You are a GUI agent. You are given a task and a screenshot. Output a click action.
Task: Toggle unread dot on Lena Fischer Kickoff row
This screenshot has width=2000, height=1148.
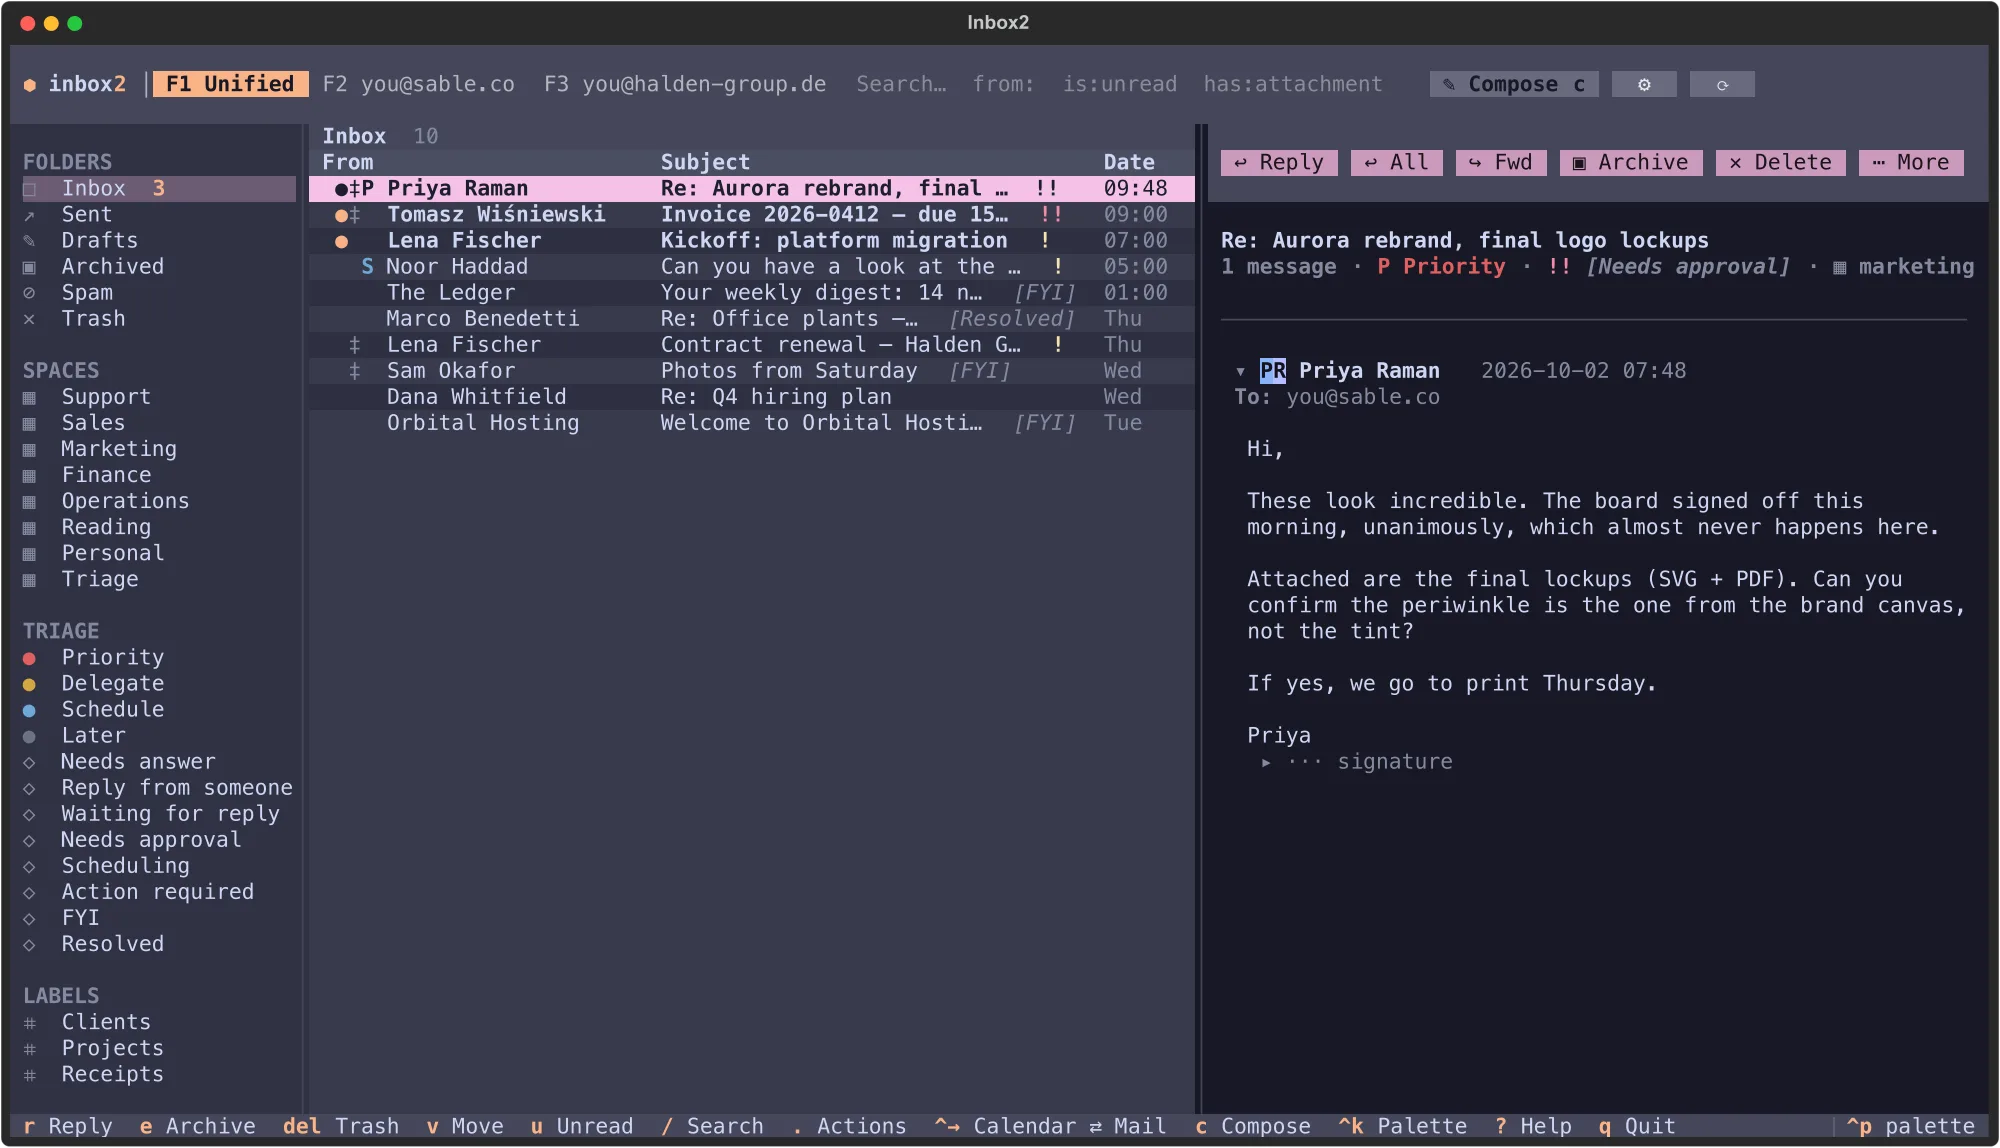pyautogui.click(x=341, y=241)
